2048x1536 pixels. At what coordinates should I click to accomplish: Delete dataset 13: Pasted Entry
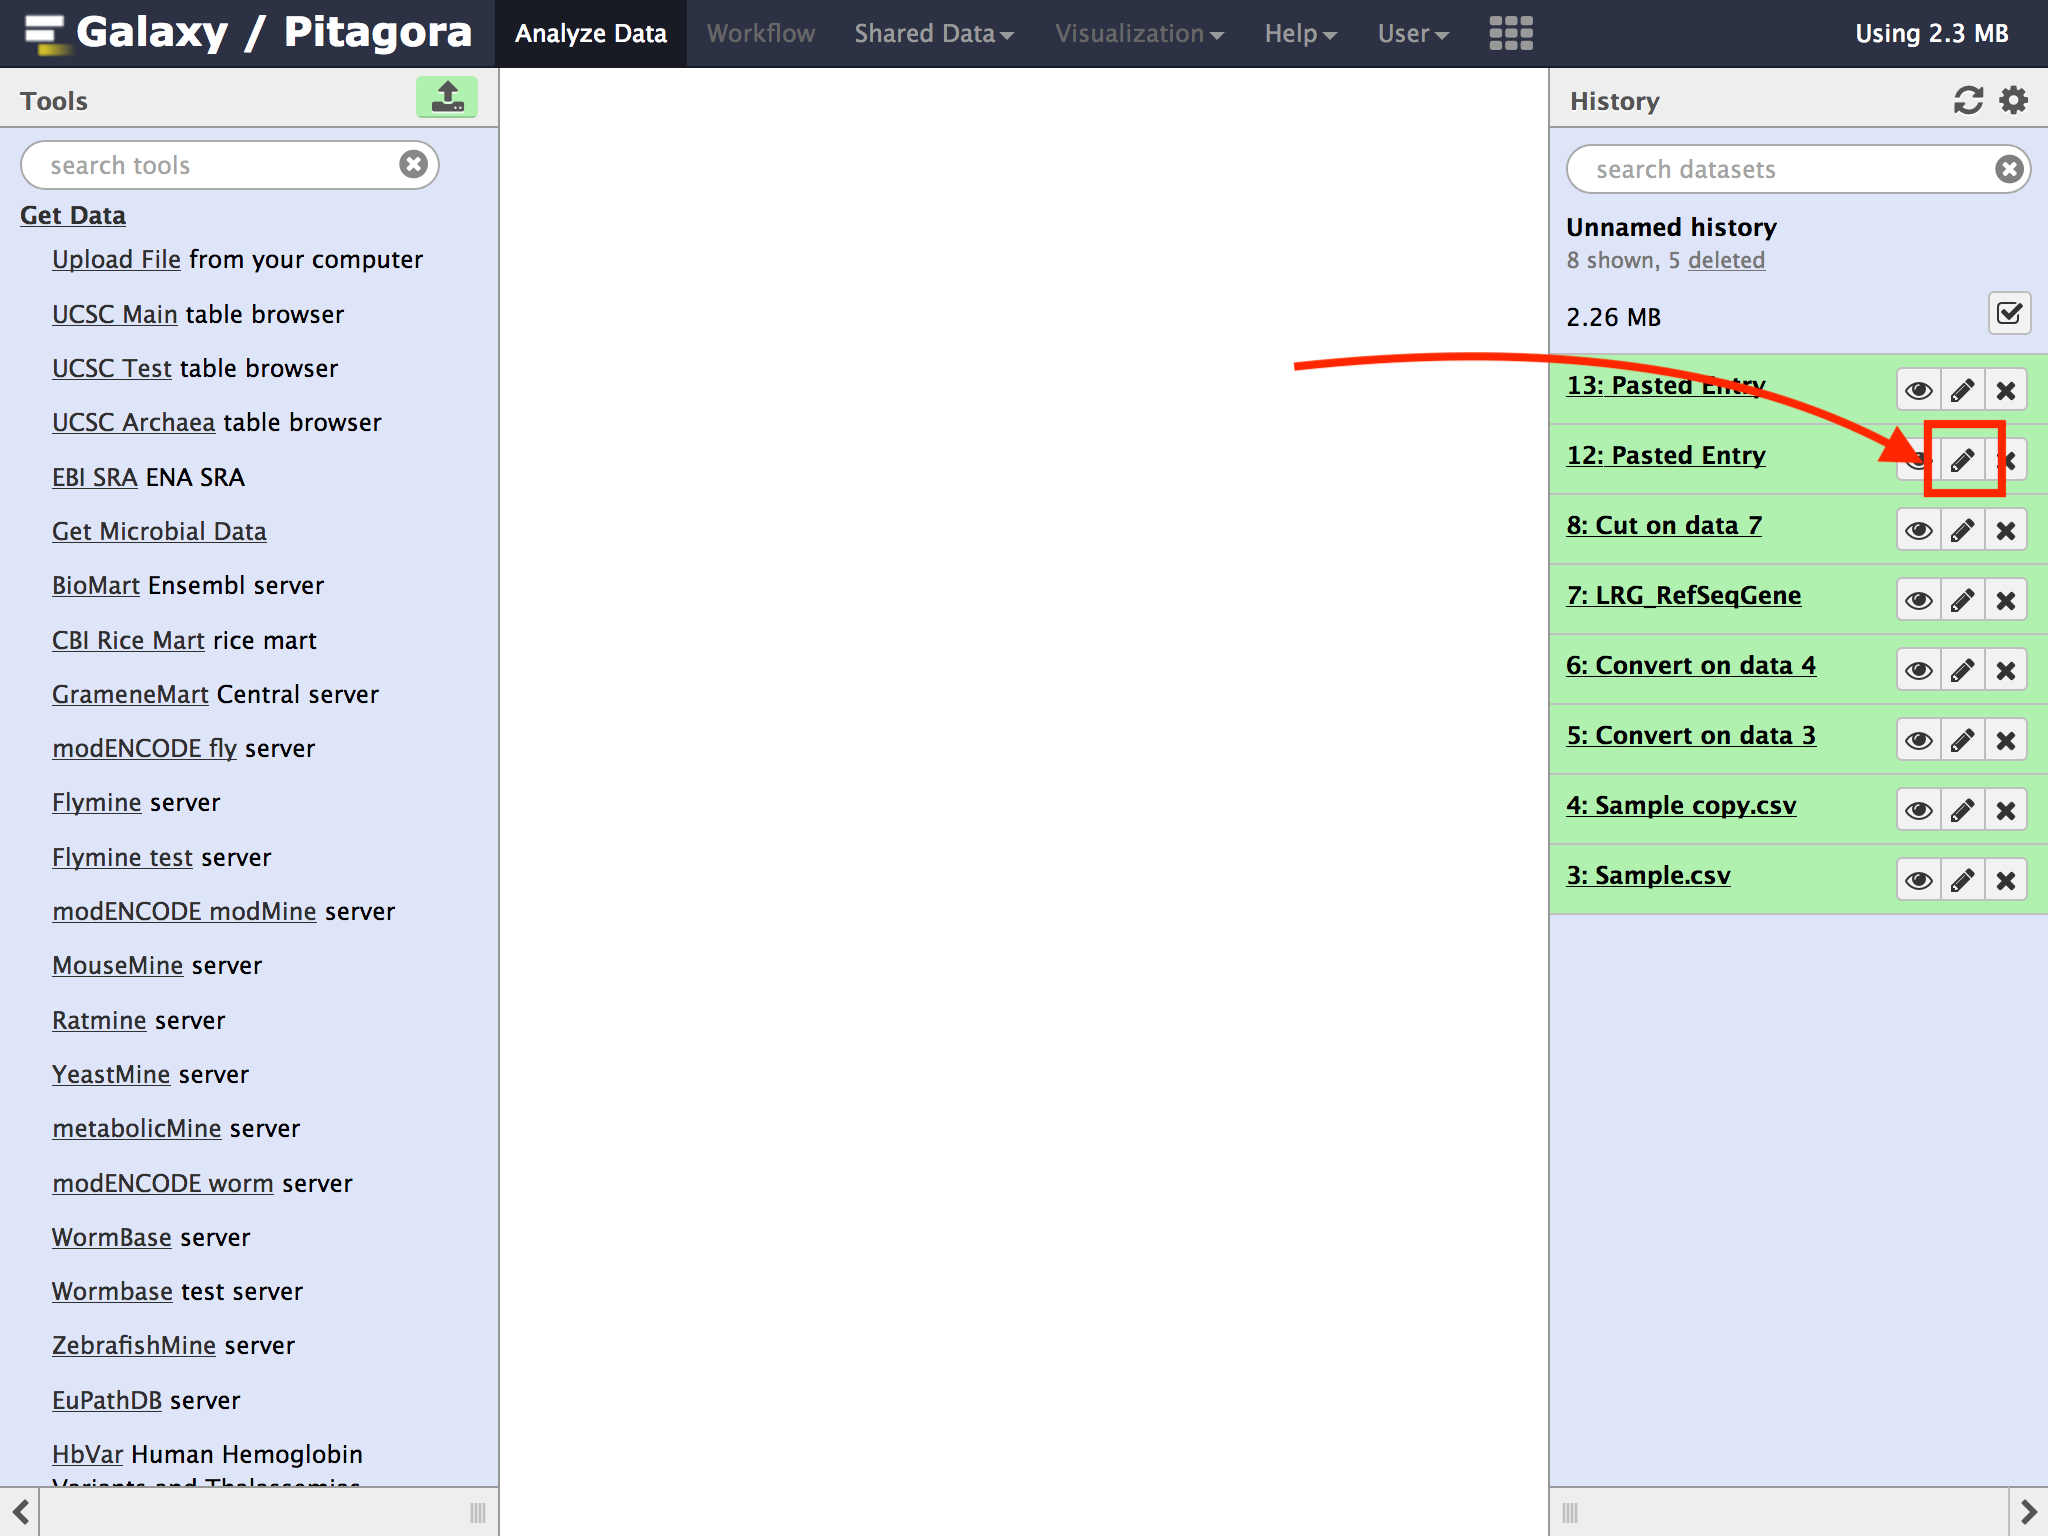(2005, 390)
